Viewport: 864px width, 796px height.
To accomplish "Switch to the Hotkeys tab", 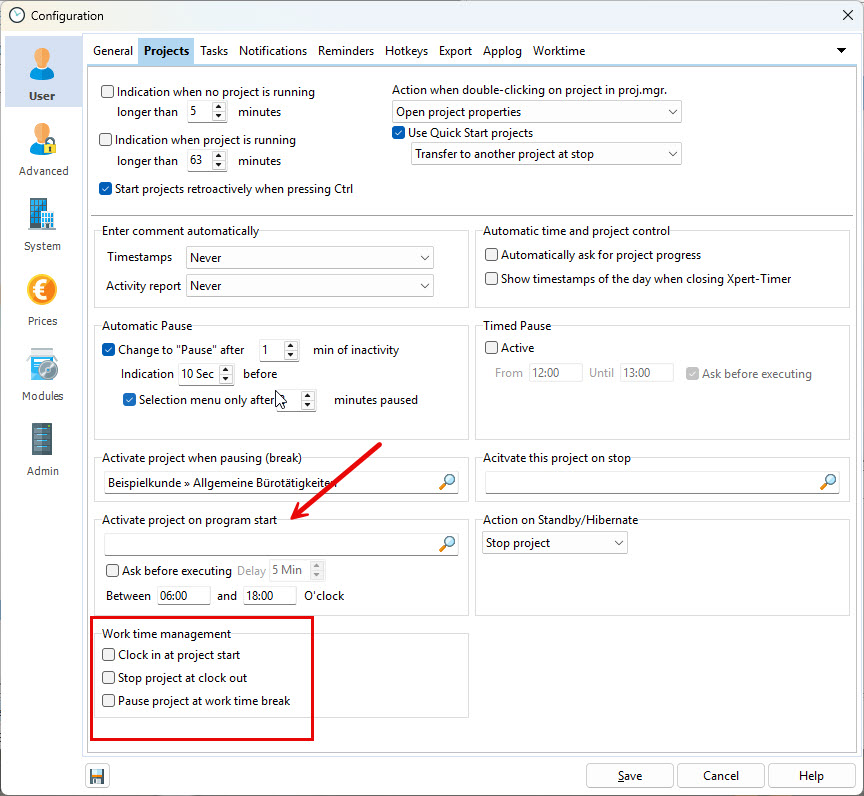I will 406,51.
